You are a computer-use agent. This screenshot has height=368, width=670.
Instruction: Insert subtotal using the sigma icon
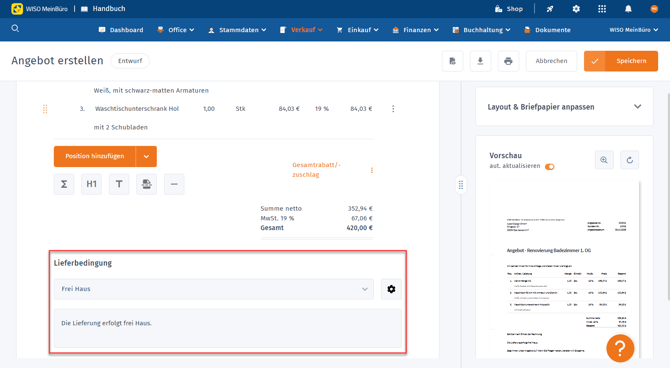point(64,184)
